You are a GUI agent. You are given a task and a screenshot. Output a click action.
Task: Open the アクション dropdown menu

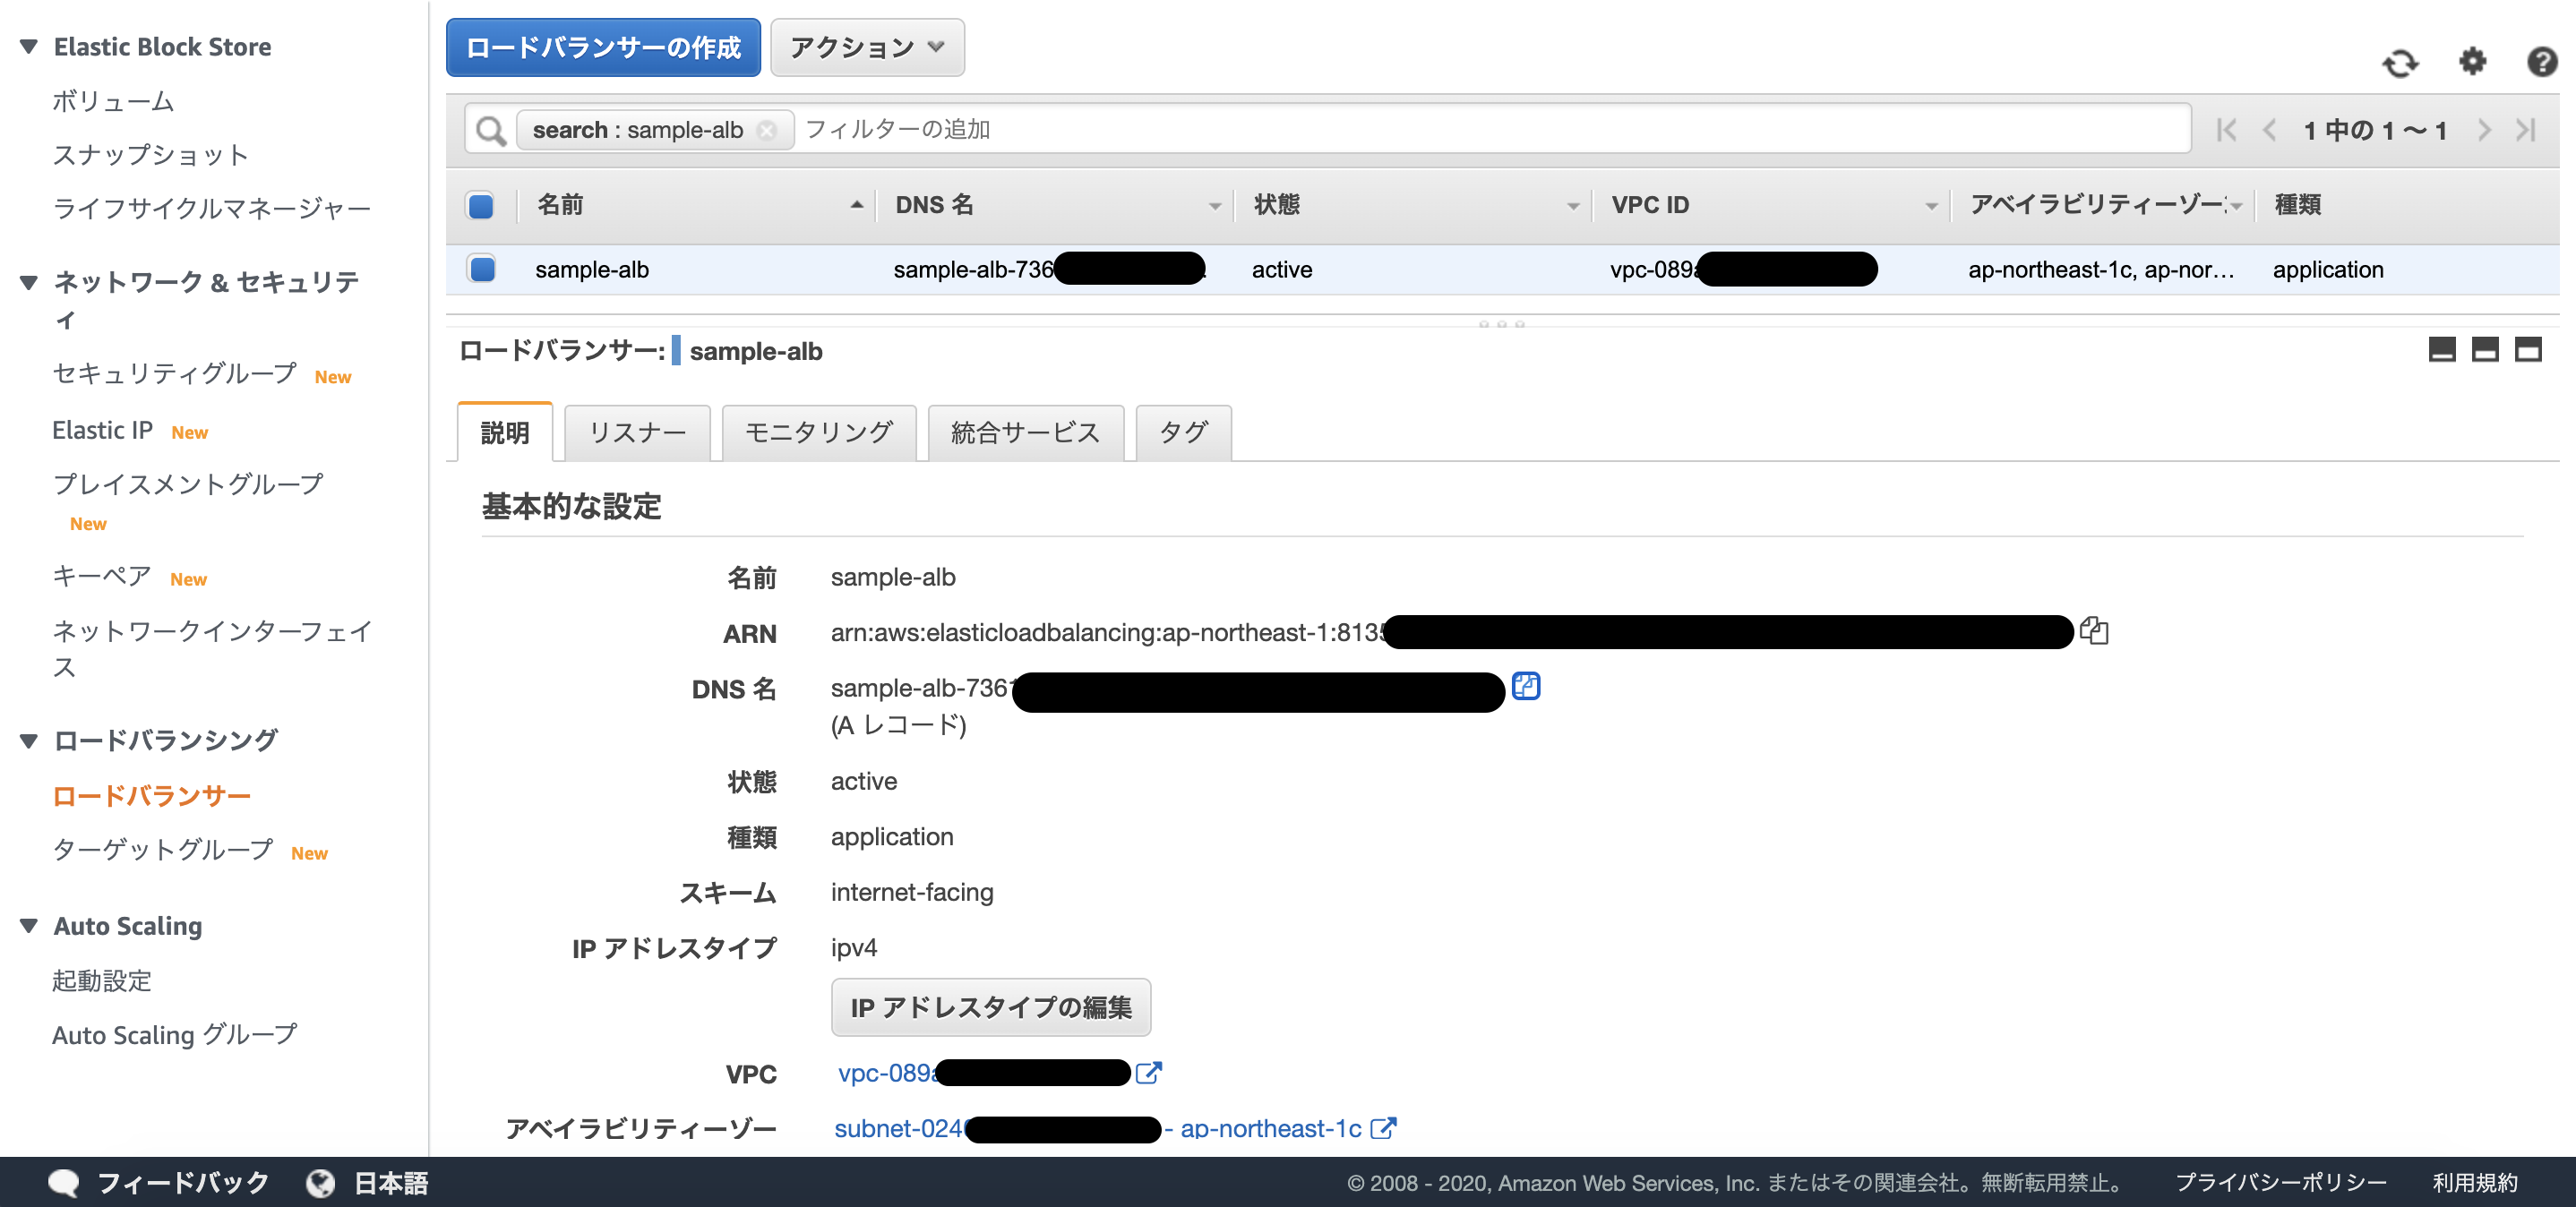tap(866, 46)
